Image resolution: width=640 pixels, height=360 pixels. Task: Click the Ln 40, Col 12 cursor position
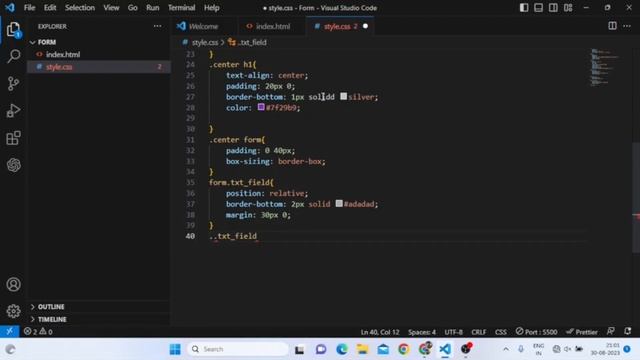(x=380, y=332)
